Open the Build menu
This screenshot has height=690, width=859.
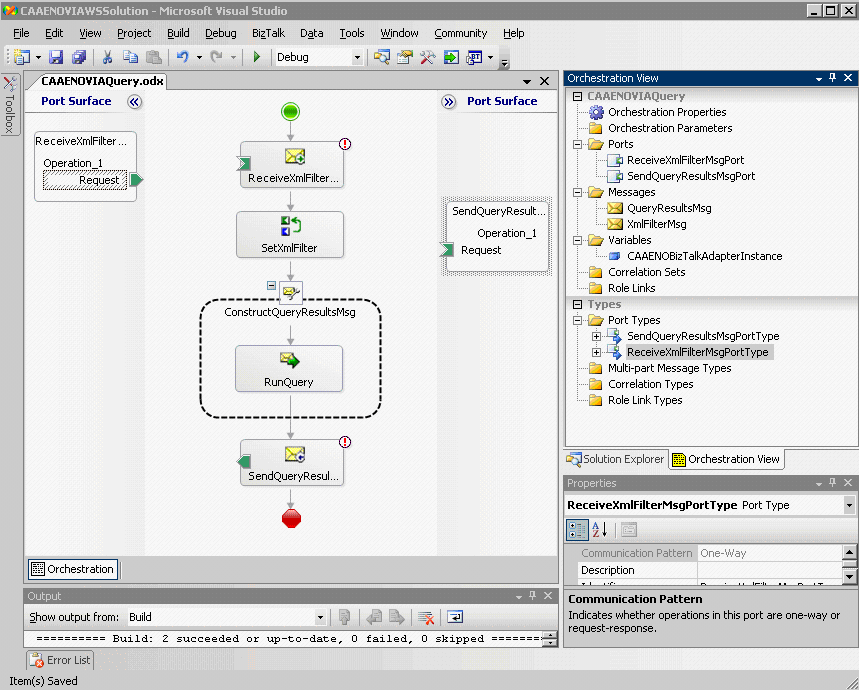178,33
